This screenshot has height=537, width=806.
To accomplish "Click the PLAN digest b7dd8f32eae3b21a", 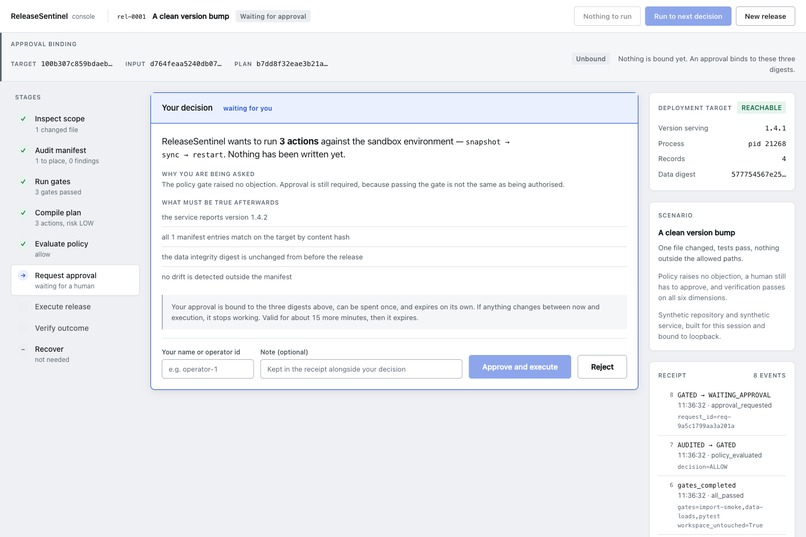I will [x=292, y=64].
